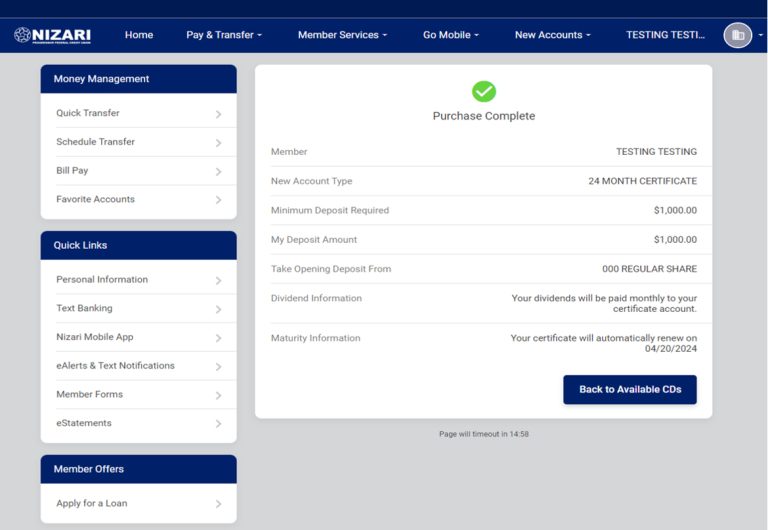The height and width of the screenshot is (530, 768).
Task: Open the Member Services dropdown
Action: tap(343, 35)
